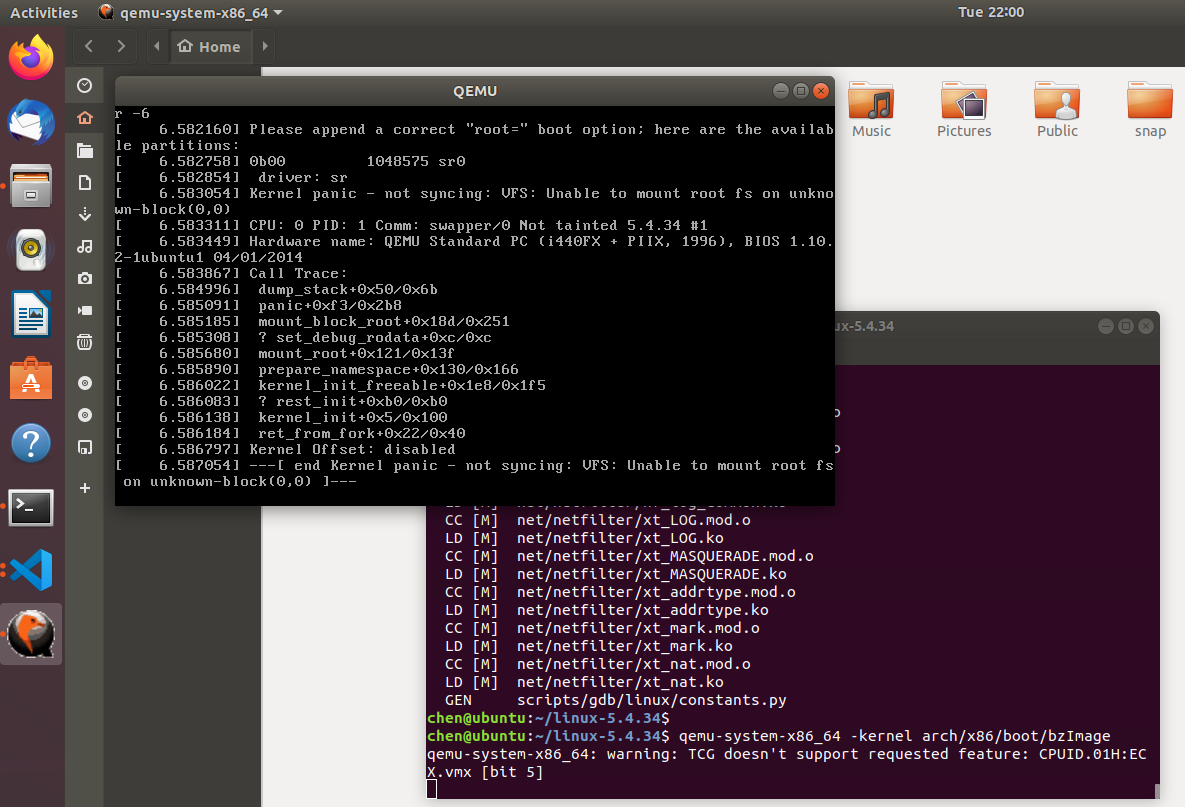
Task: Open Music in Files sidebar
Action: pos(85,246)
